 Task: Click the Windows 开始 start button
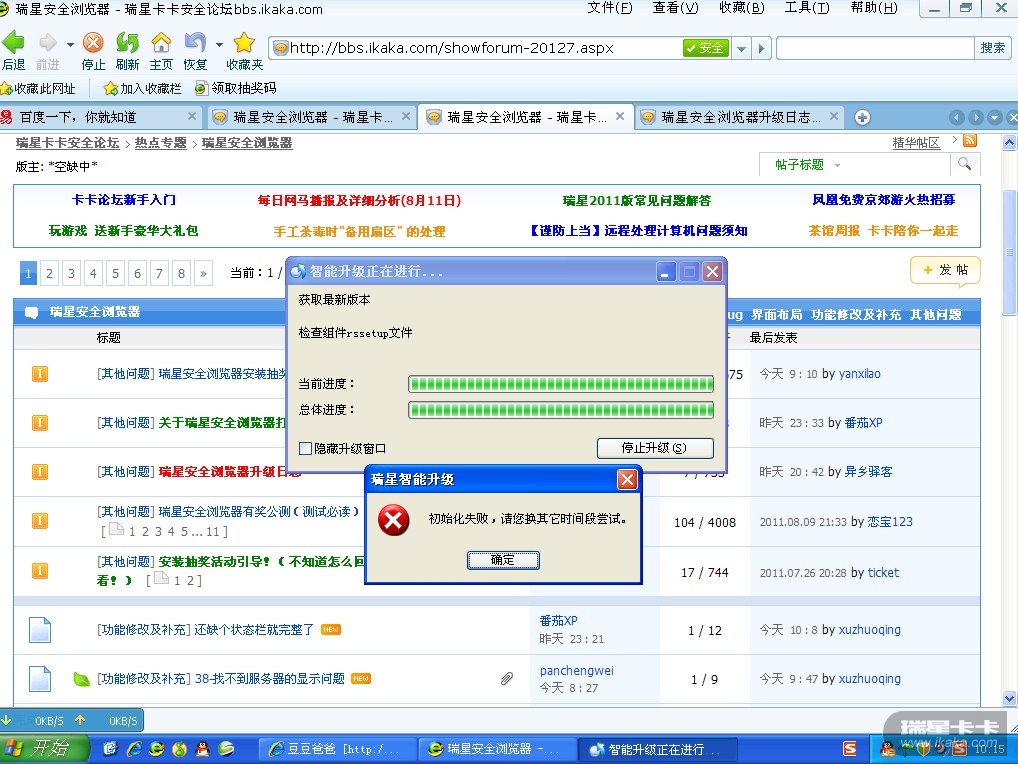pos(43,748)
